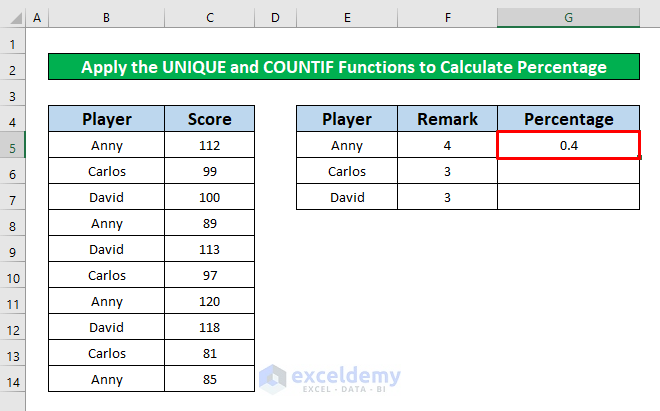Select the Score header cell
This screenshot has height=411, width=660.
(210, 119)
